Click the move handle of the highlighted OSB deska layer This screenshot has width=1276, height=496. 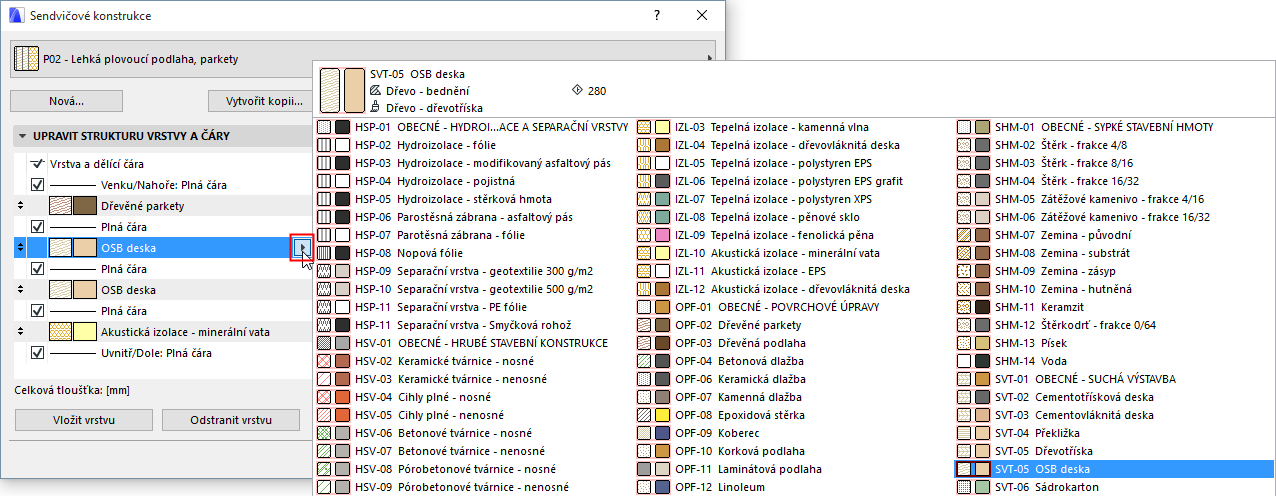pos(20,248)
